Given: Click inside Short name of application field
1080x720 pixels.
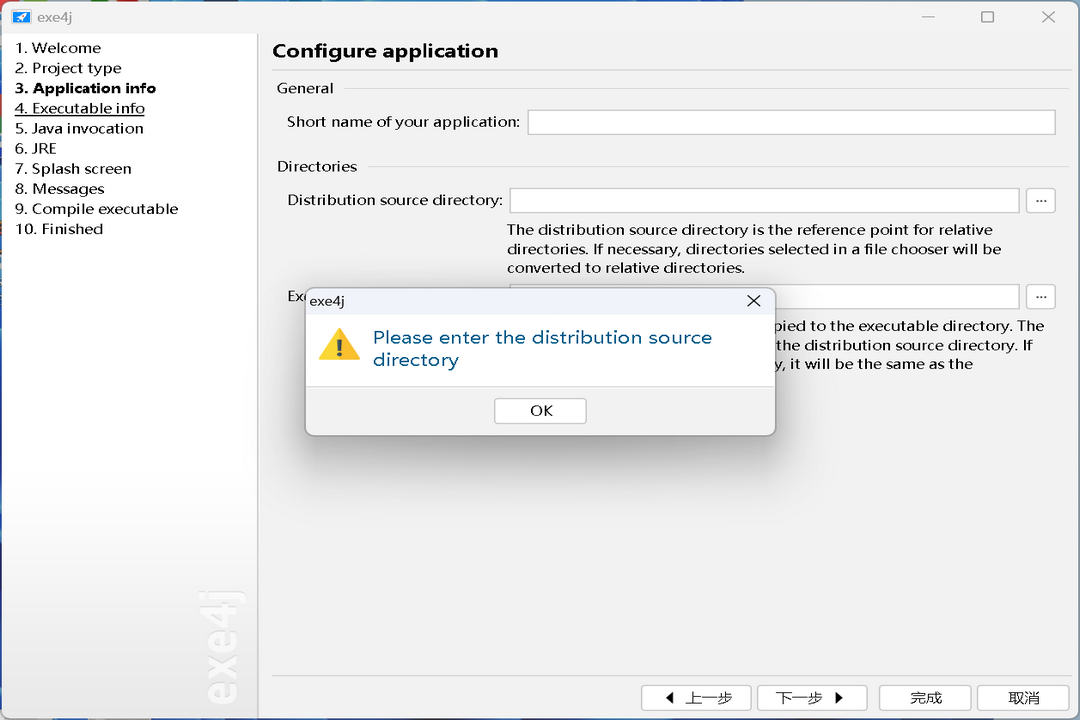Looking at the screenshot, I should [x=790, y=122].
